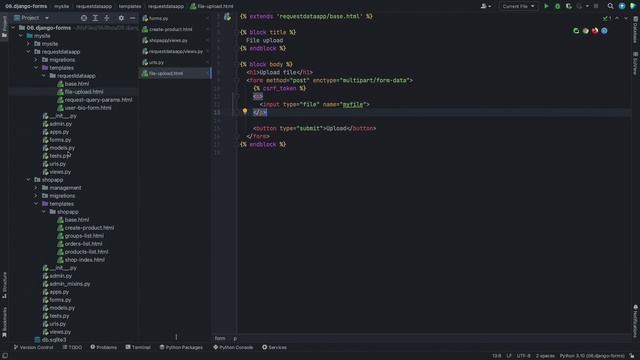Screen dimensions: 640x360
Task: Expand the inner mysite folder
Action: pos(29,44)
